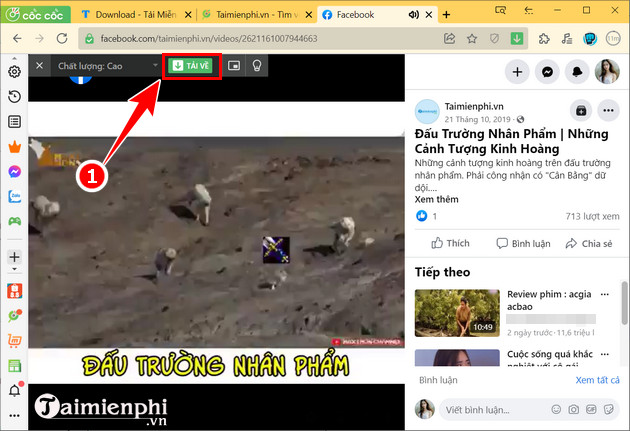The width and height of the screenshot is (630, 431).
Task: Click the Xem tất cả comments link
Action: 598,380
